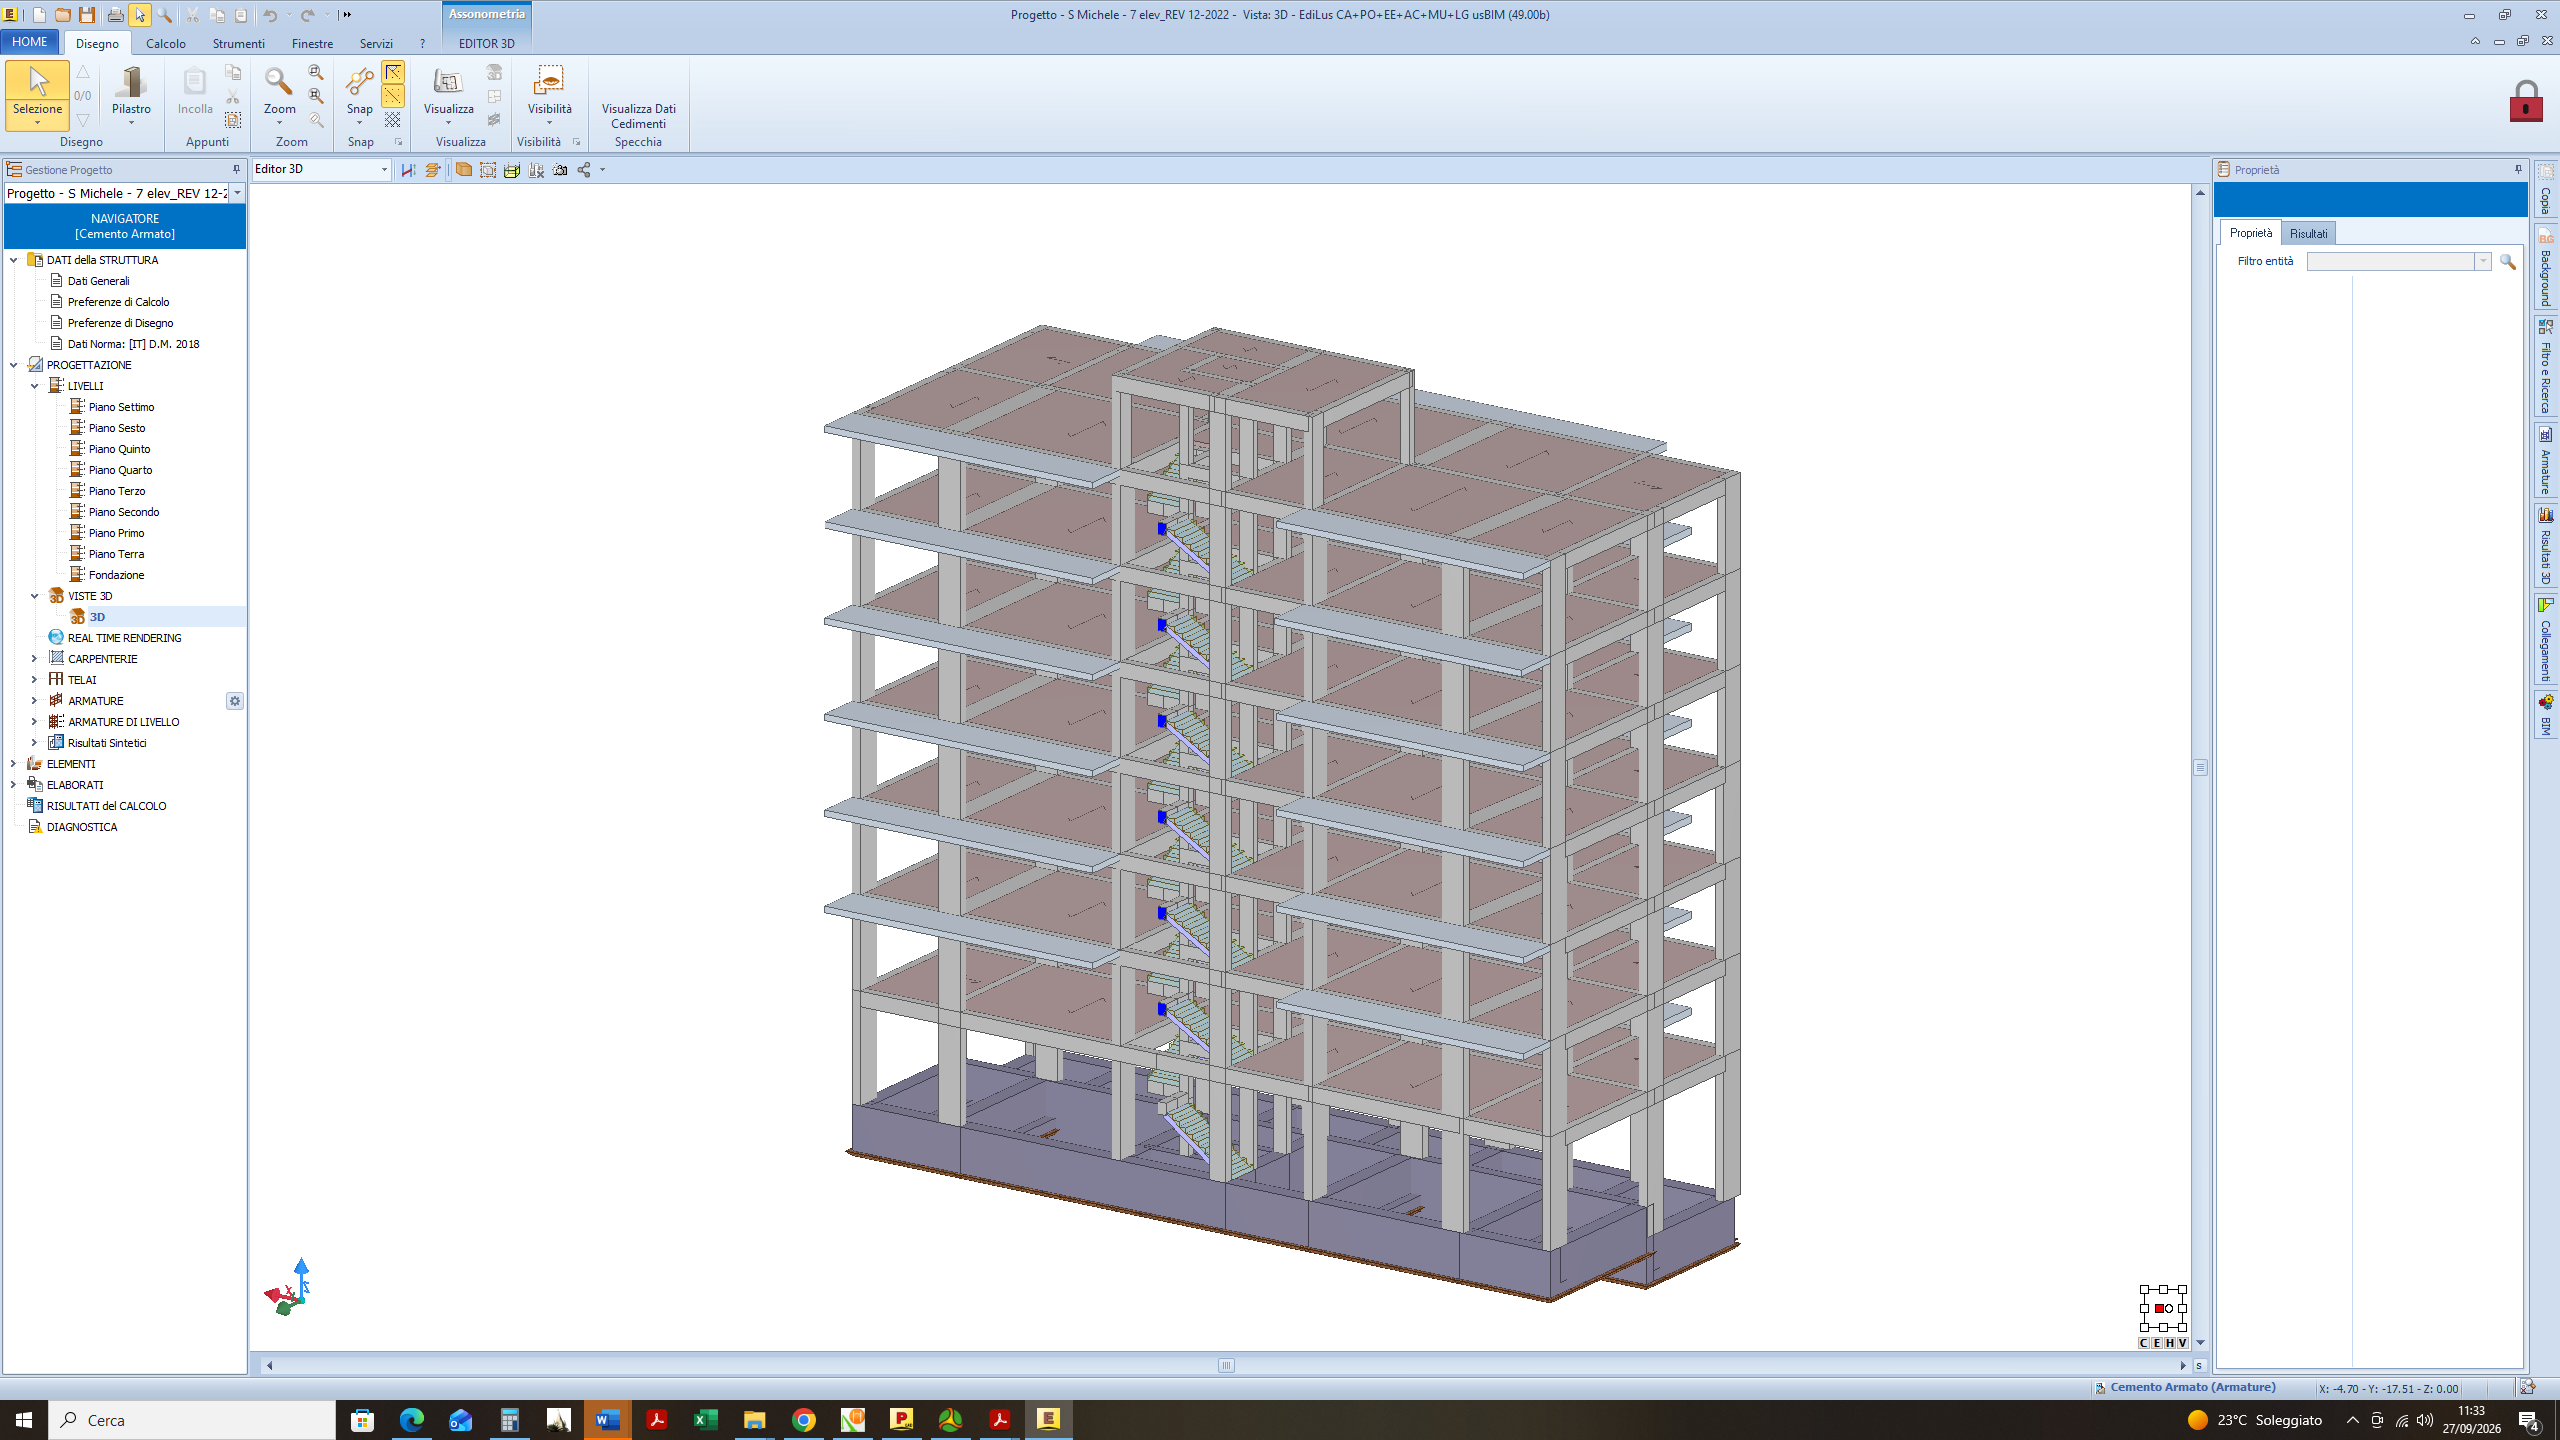The width and height of the screenshot is (2560, 1440).
Task: Print using the printer icon
Action: (x=115, y=15)
